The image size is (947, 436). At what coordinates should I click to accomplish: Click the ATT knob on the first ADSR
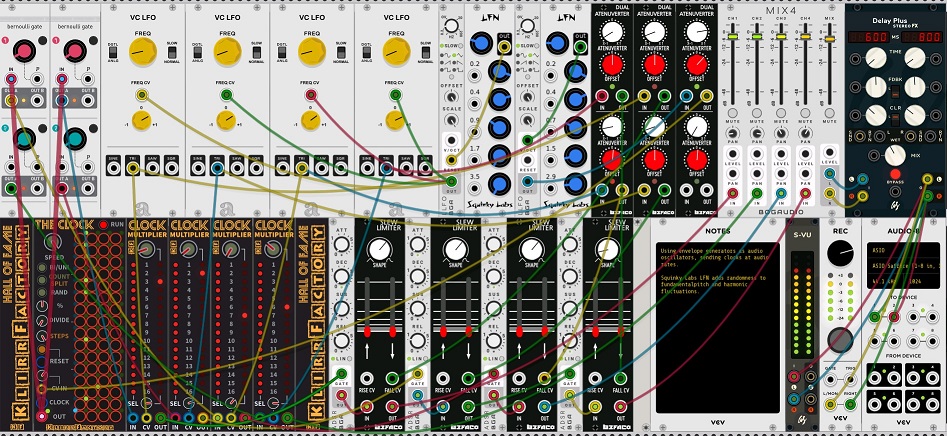pos(341,245)
